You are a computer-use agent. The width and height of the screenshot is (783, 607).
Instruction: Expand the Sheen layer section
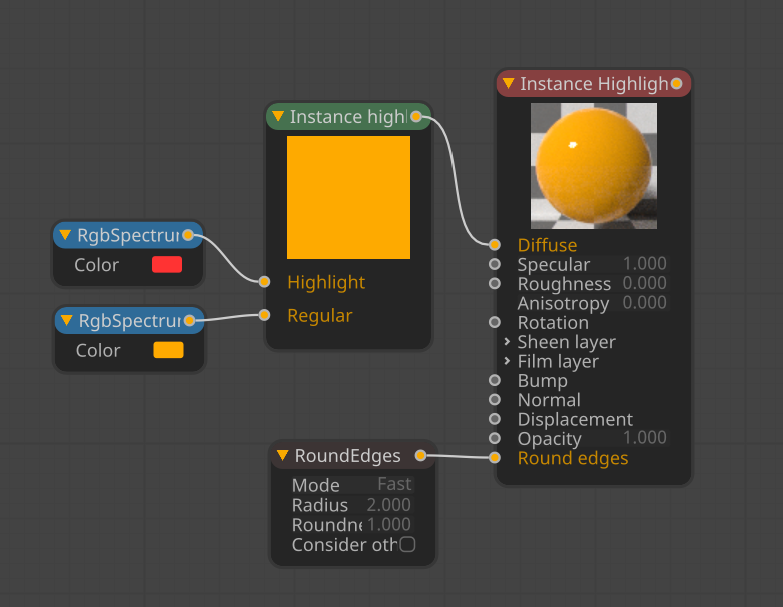[507, 342]
